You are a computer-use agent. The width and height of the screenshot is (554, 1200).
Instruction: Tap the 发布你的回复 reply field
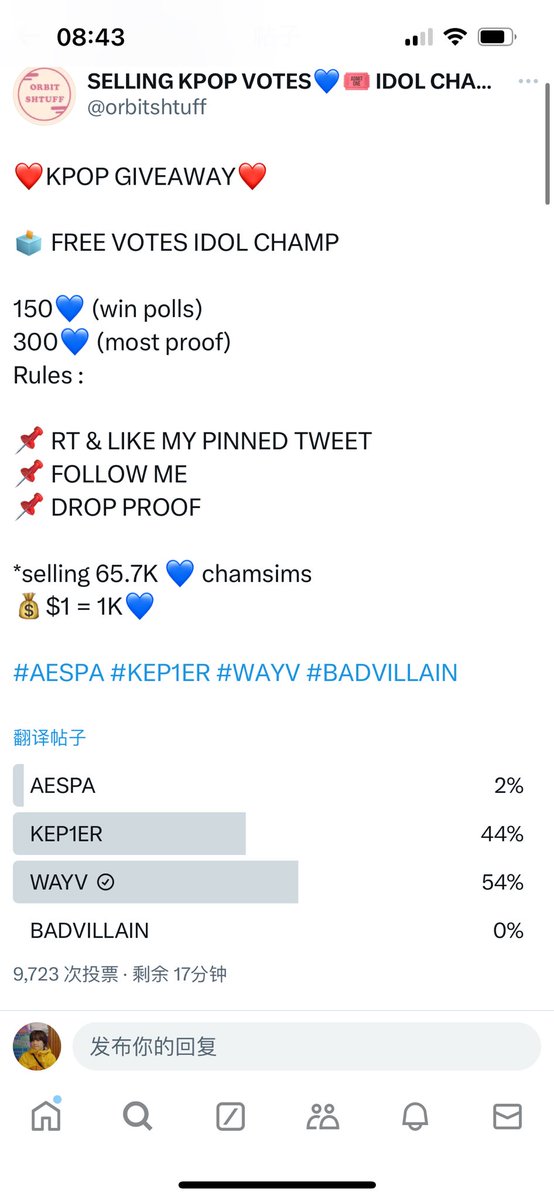(307, 1047)
